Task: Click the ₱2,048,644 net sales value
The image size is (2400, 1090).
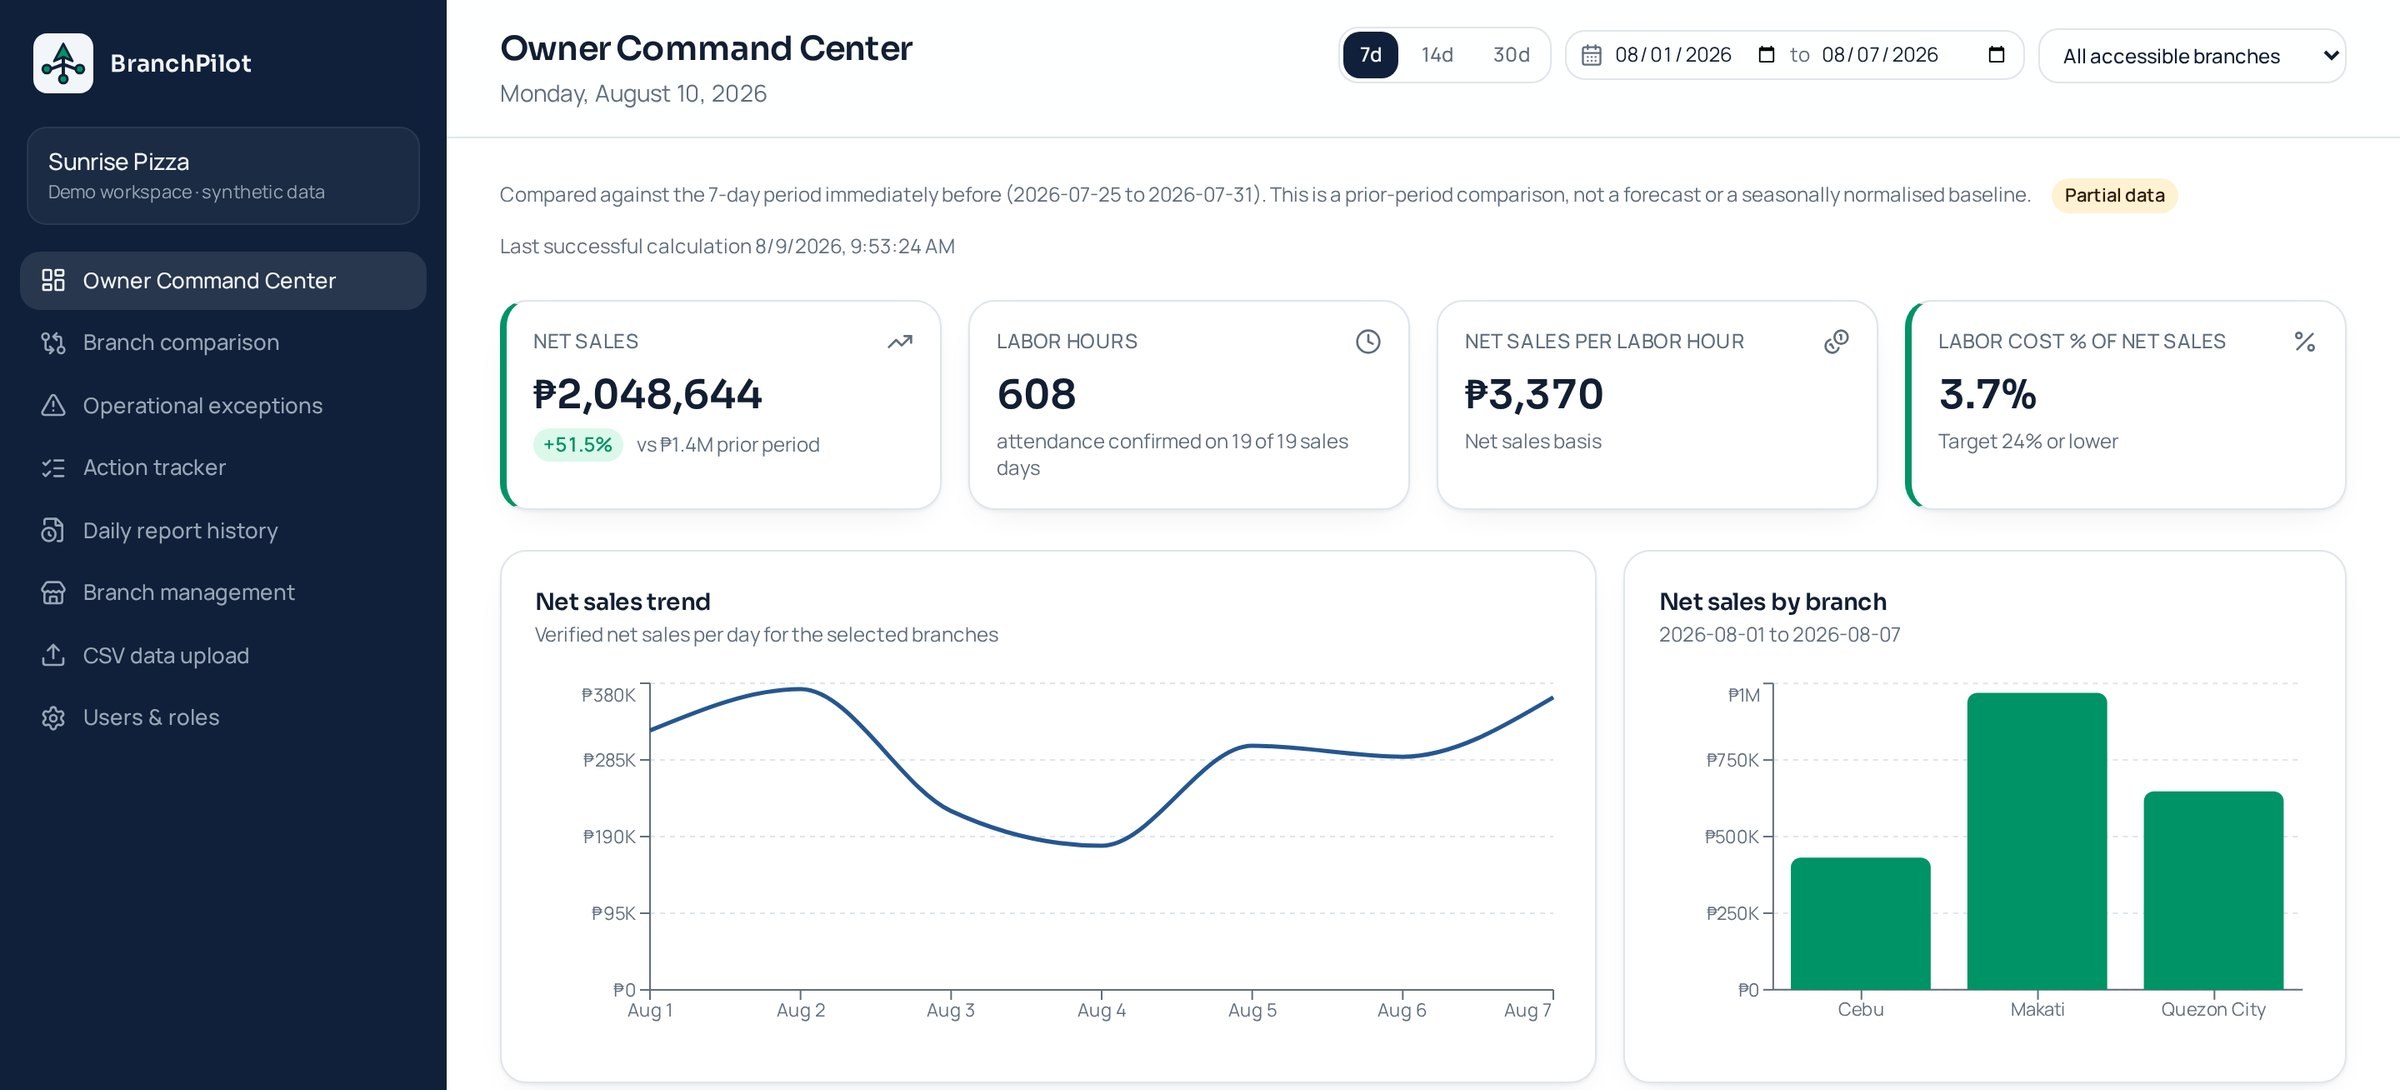Action: tap(648, 394)
